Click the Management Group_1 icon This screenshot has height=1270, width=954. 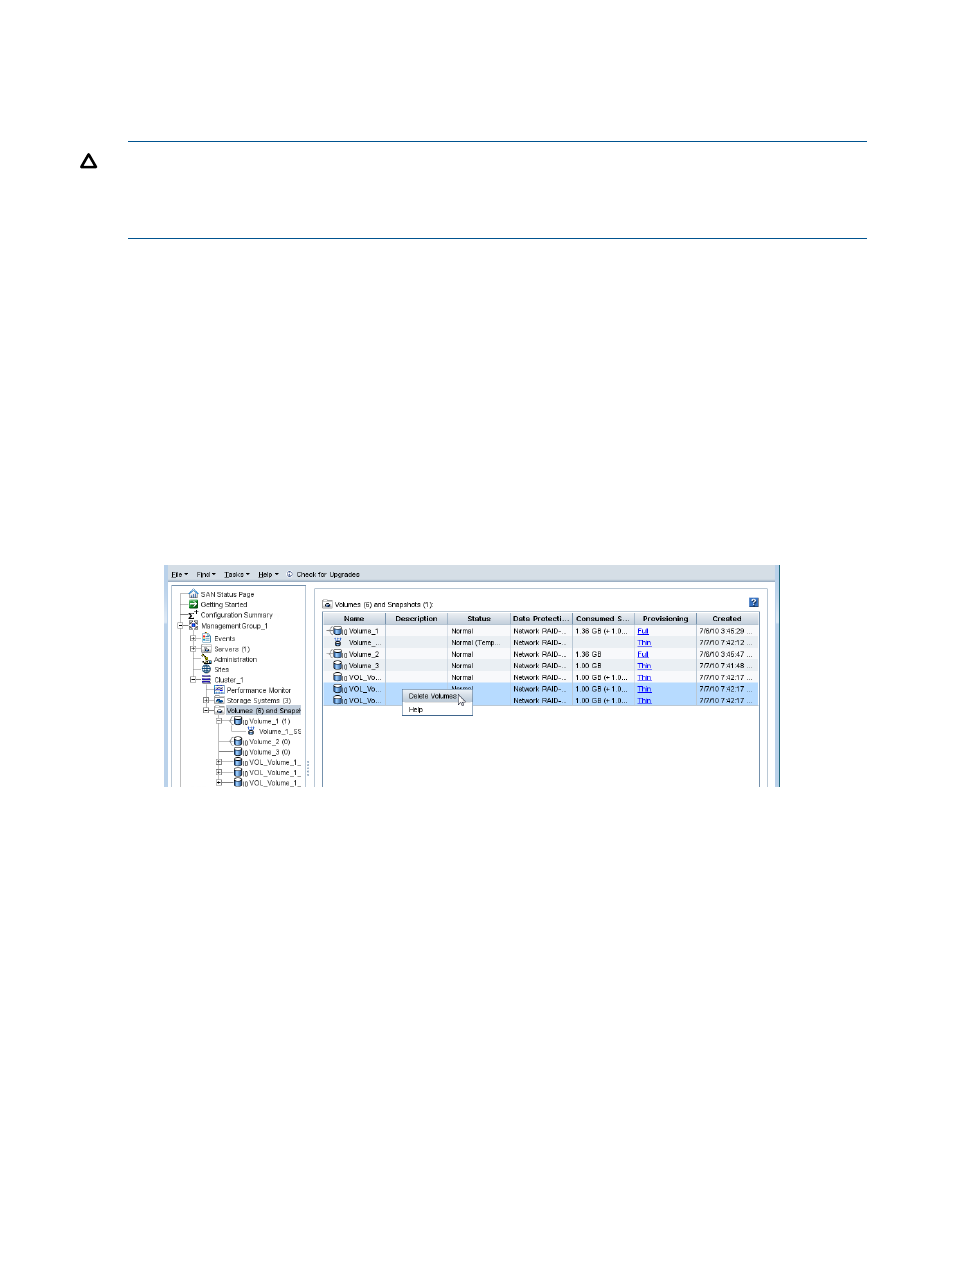coord(194,626)
